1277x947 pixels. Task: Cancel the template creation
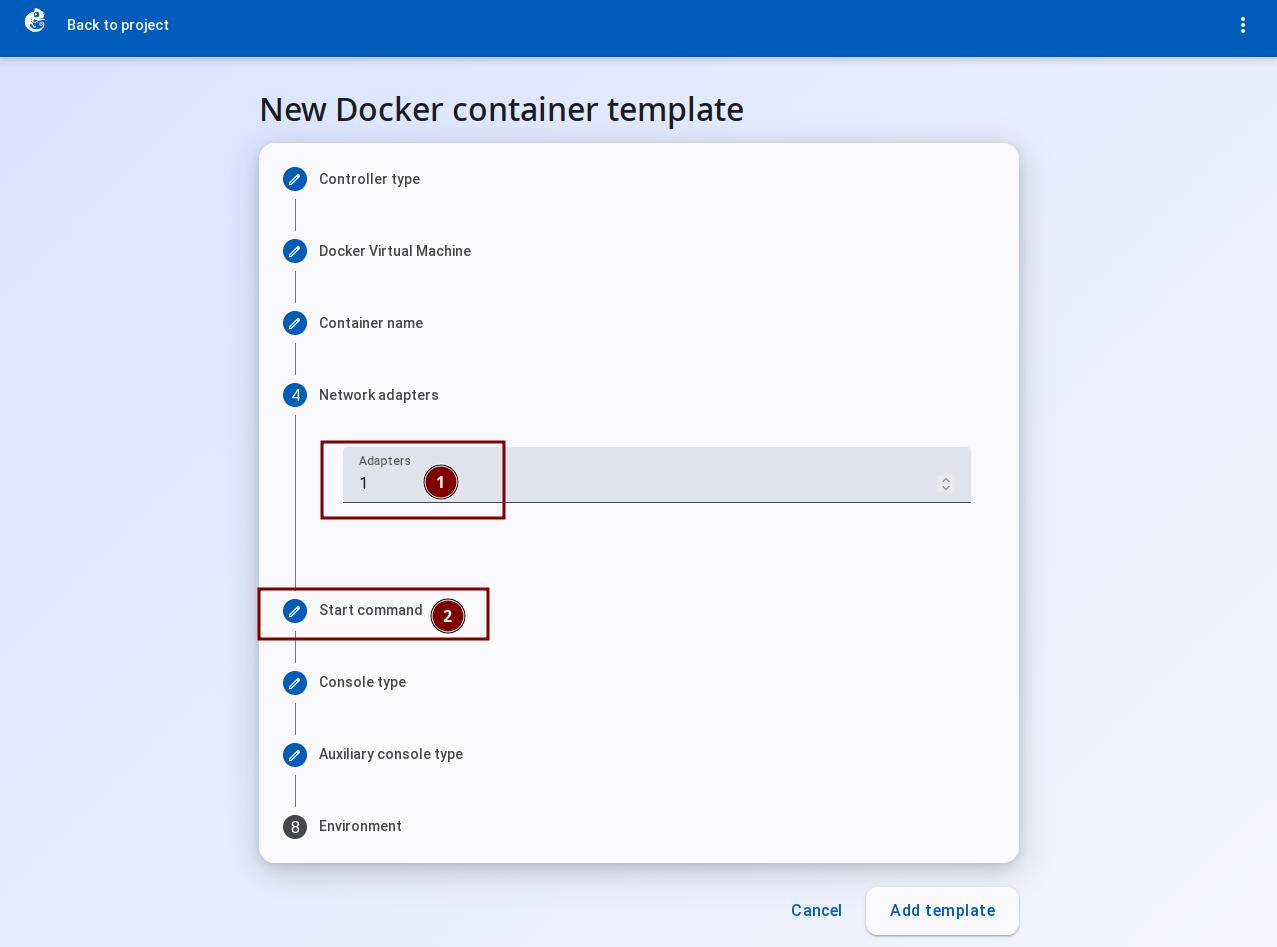(x=816, y=911)
